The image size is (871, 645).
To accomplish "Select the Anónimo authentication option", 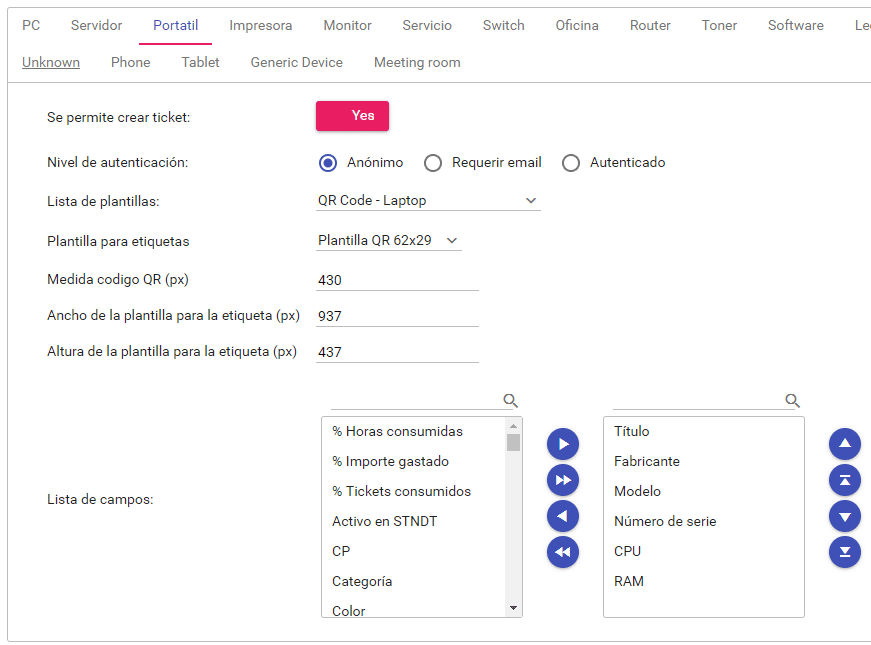I will tap(327, 163).
